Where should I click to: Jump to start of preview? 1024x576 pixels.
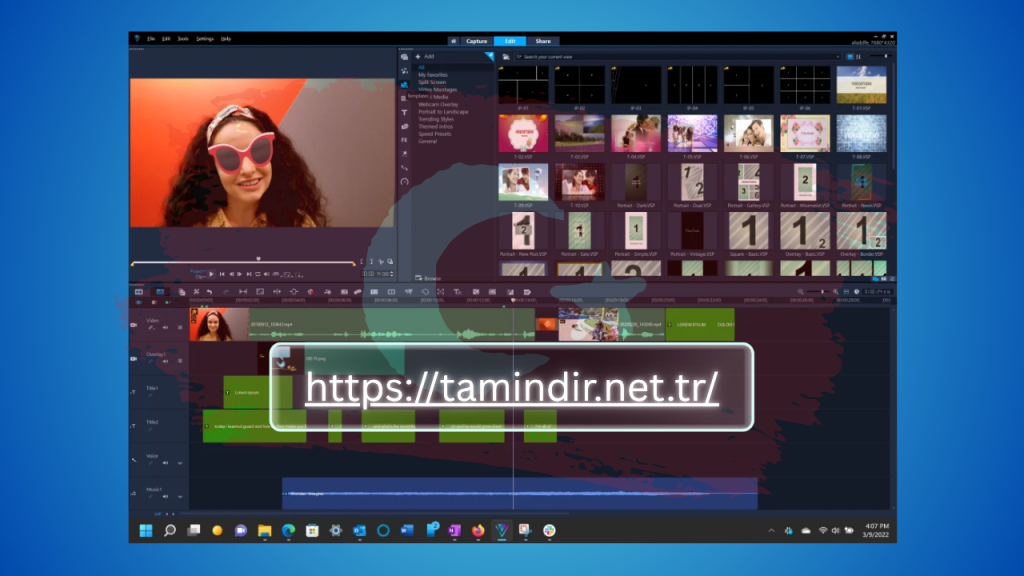pyautogui.click(x=222, y=274)
